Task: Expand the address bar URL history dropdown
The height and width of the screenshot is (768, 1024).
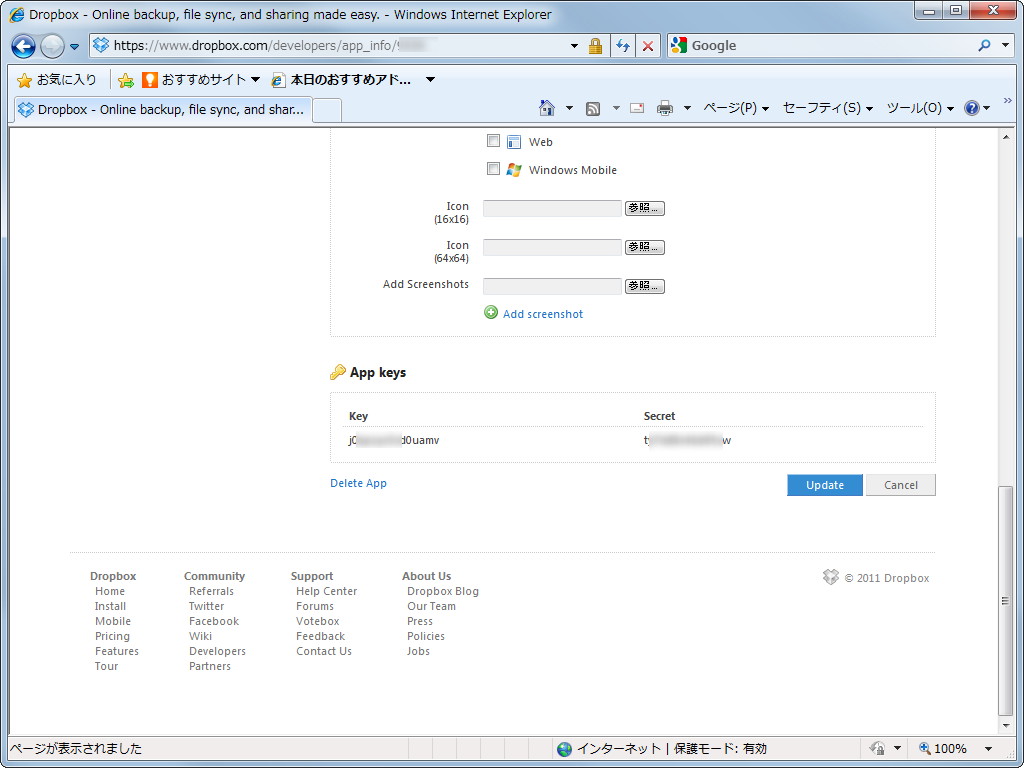Action: click(x=574, y=46)
